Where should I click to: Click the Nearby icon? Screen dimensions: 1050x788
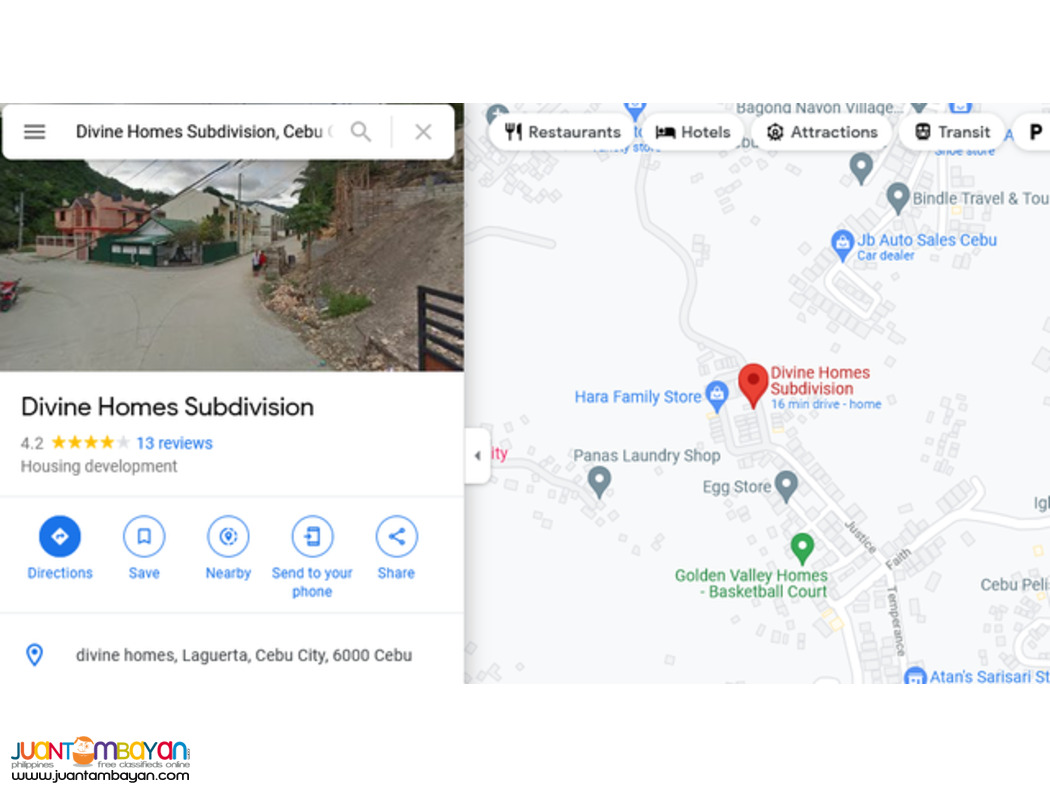(x=228, y=536)
